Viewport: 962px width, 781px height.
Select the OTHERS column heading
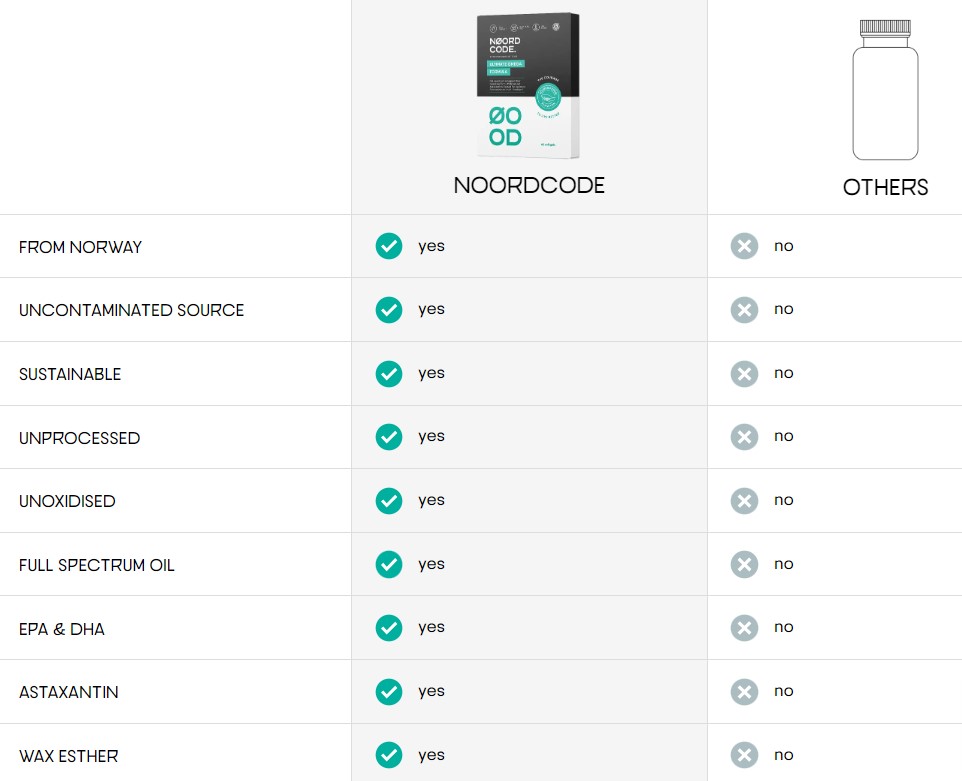(x=885, y=187)
